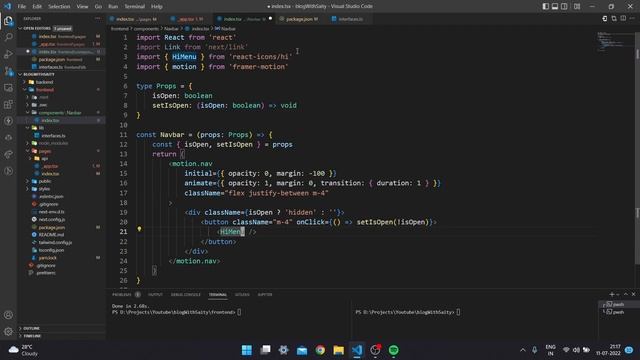Expand the Outline section
This screenshot has height=360, width=640.
[31, 328]
